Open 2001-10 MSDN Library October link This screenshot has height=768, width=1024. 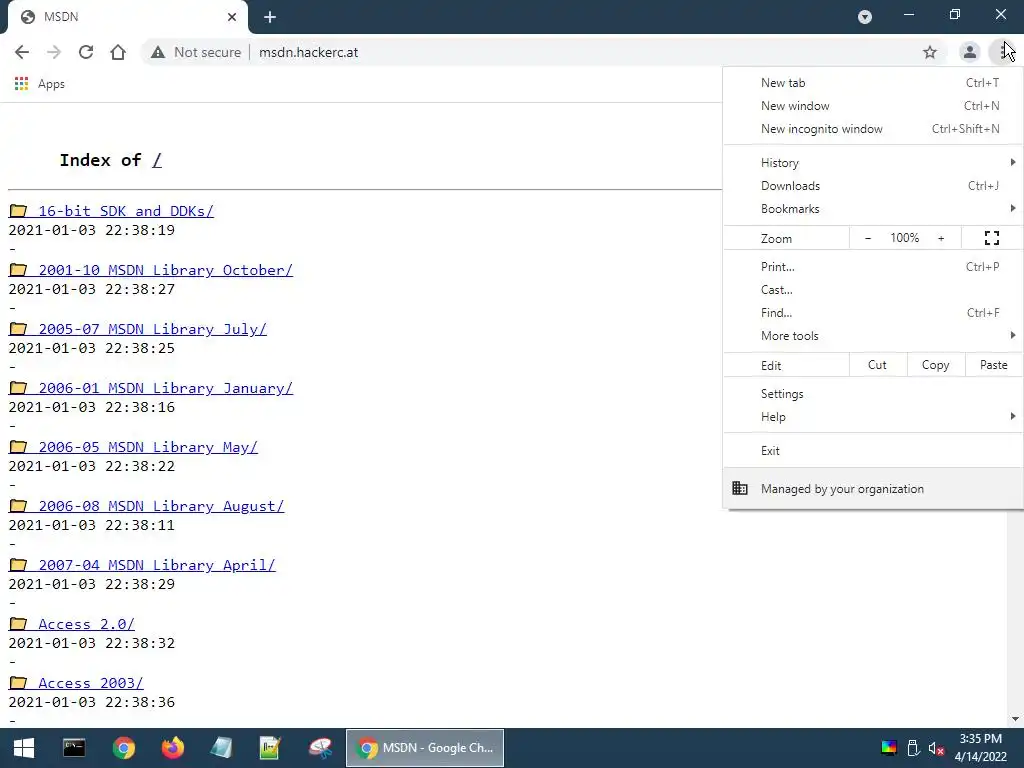point(165,270)
